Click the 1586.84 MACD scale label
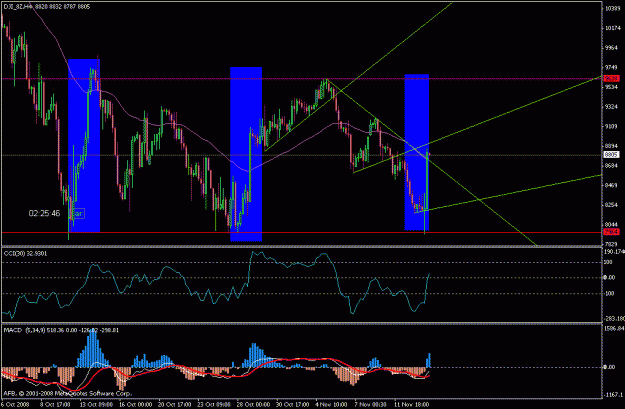 [614, 328]
